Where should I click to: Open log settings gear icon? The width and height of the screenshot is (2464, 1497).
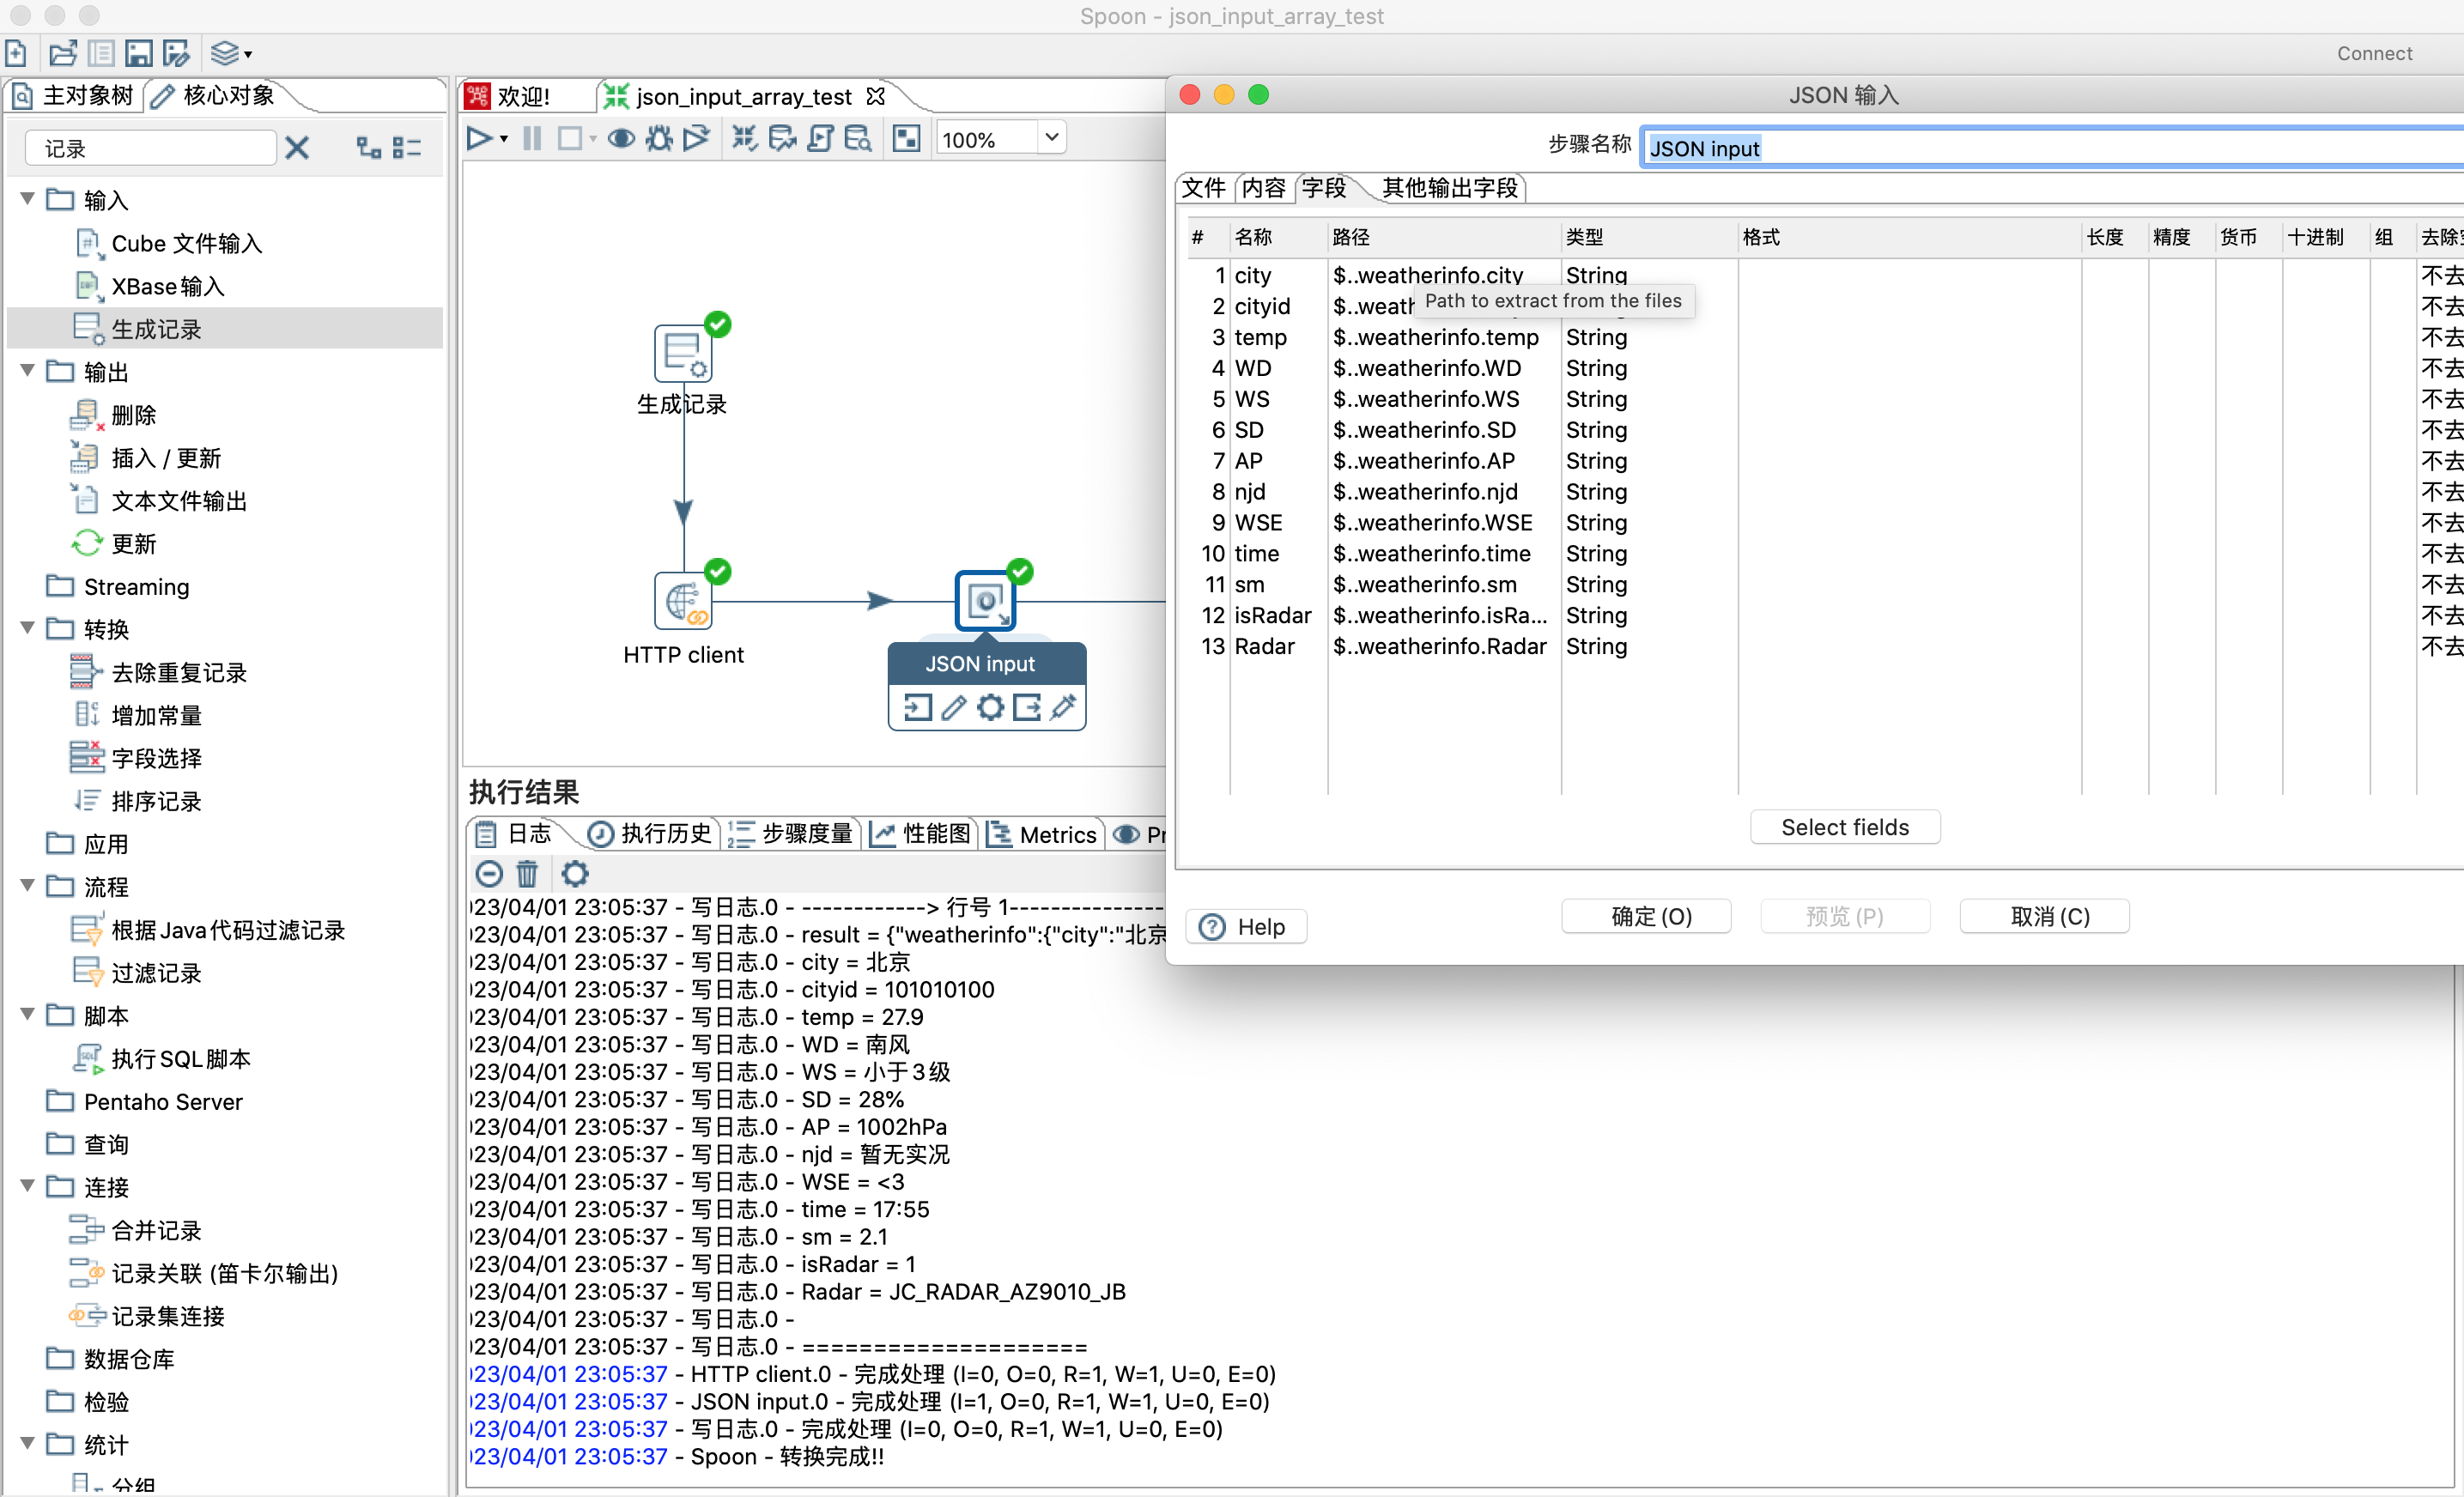pyautogui.click(x=575, y=874)
